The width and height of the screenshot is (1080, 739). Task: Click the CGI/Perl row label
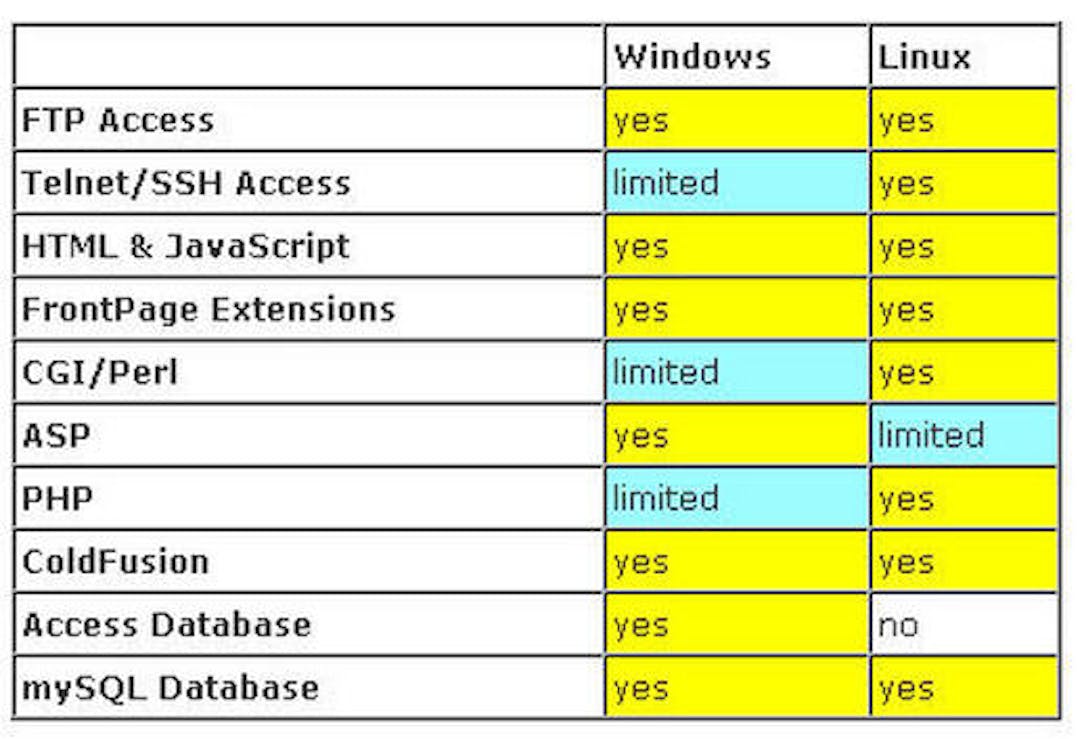pyautogui.click(x=100, y=372)
